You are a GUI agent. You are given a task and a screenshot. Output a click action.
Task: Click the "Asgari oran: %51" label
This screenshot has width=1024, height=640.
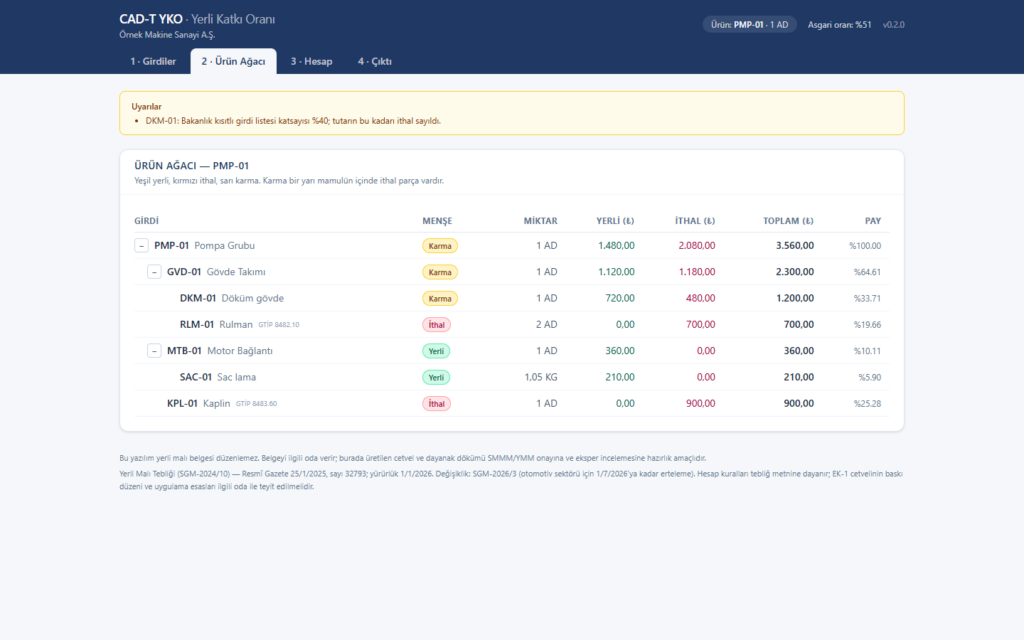(x=839, y=25)
